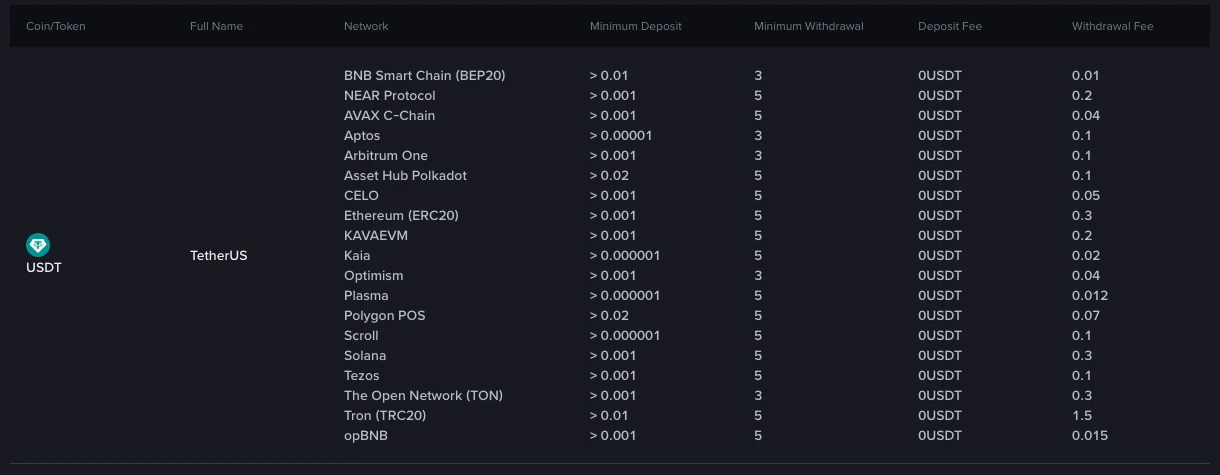Screen dimensions: 1220x475
Task: Click the Coin/Token column header
Action: (56, 26)
